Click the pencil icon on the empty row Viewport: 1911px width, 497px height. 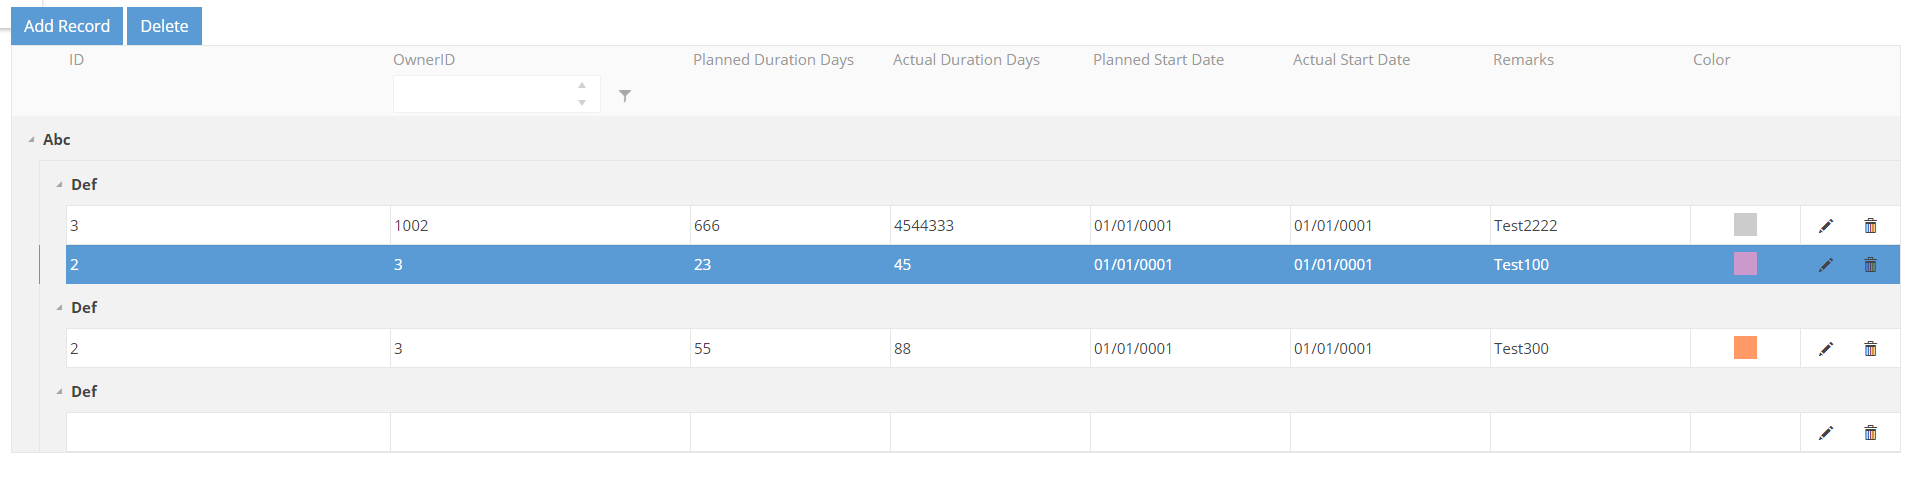pyautogui.click(x=1825, y=433)
